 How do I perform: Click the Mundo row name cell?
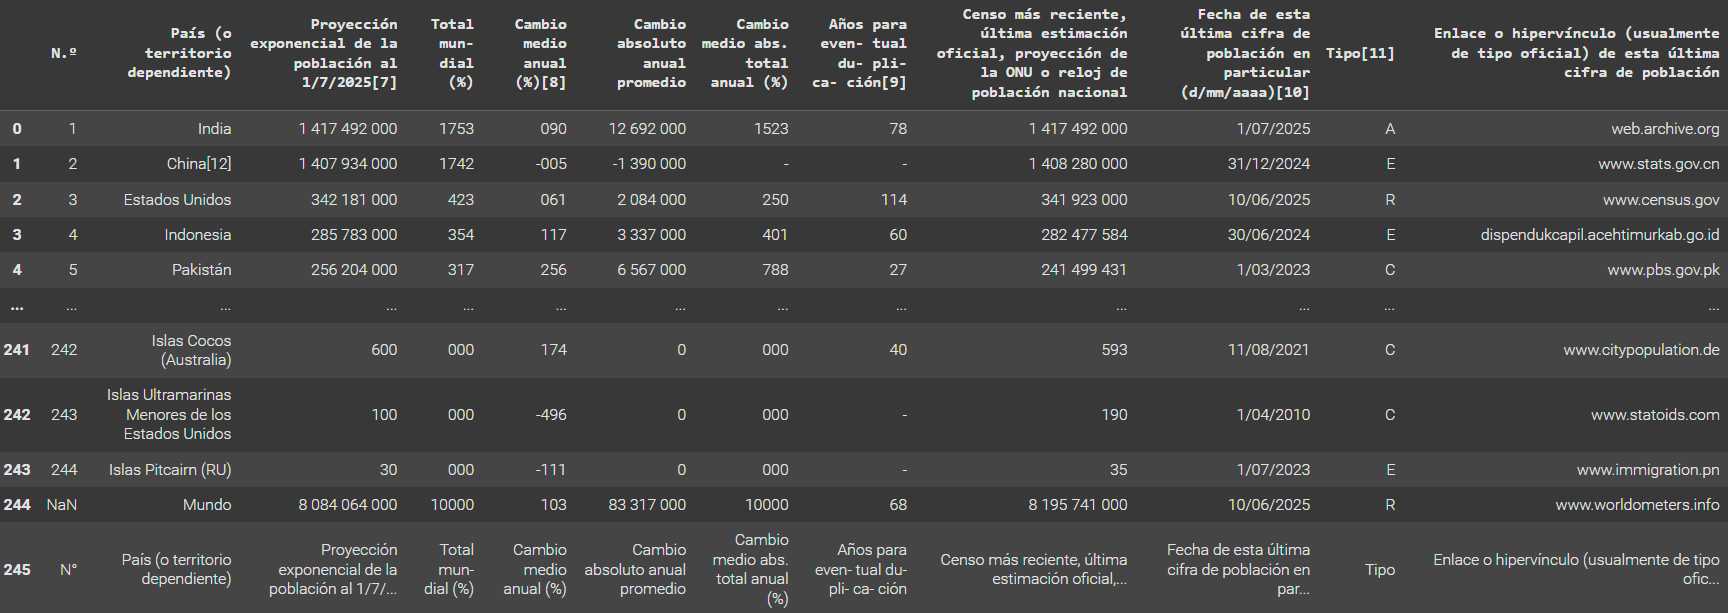point(206,505)
